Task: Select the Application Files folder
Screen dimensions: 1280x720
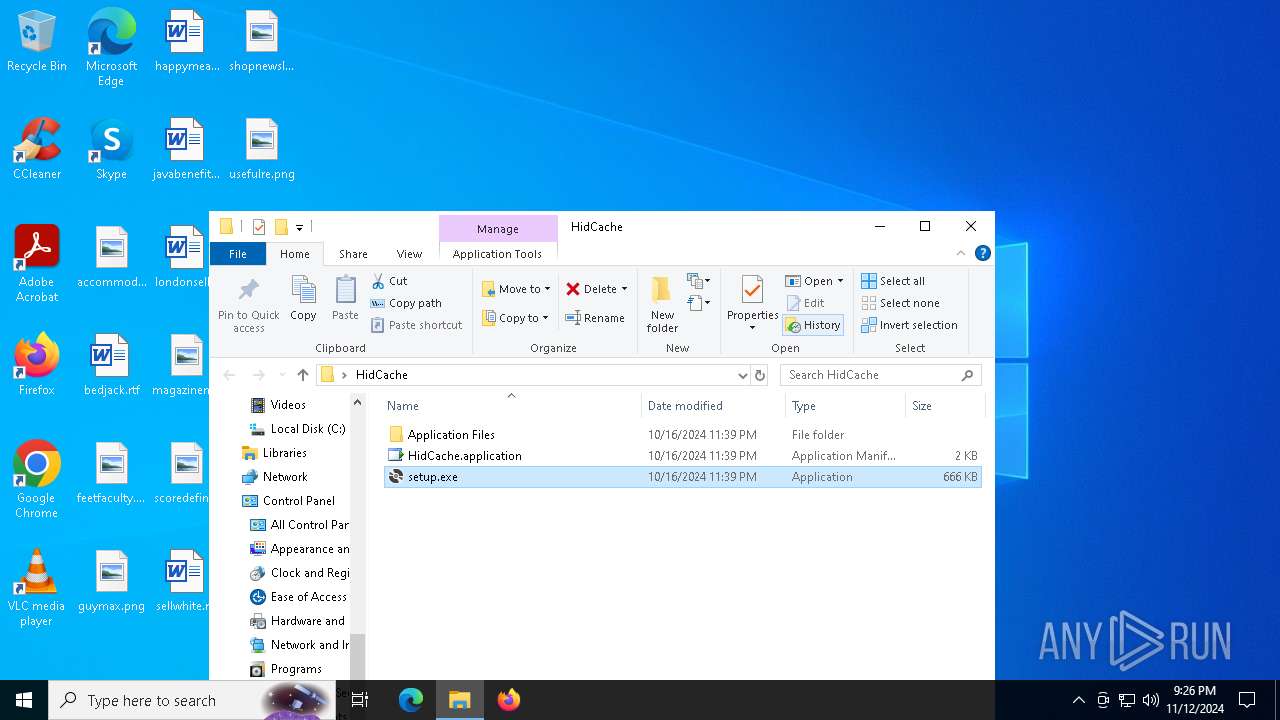Action: coord(682,435)
